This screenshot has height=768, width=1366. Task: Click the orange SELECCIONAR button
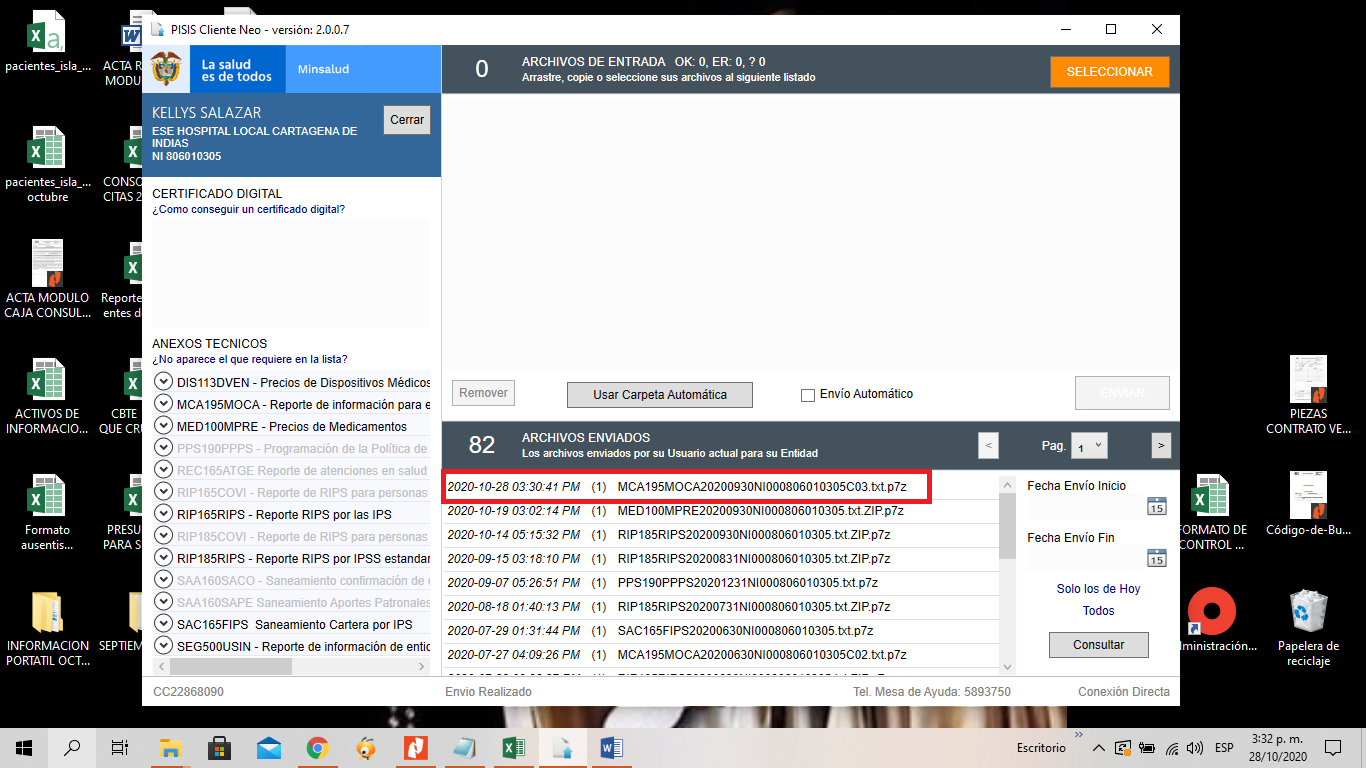[1109, 72]
